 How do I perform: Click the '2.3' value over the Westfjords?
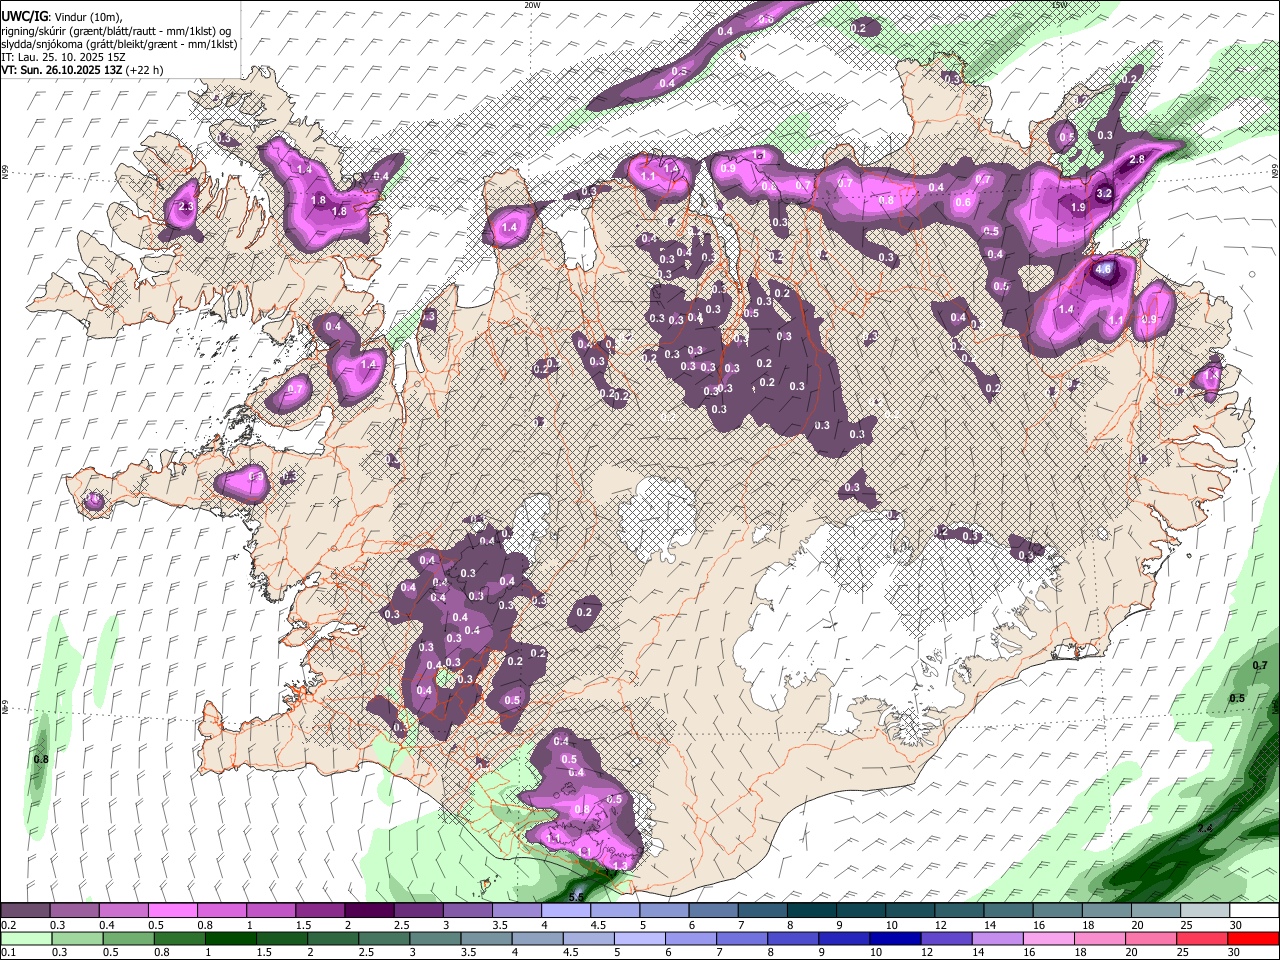click(x=184, y=207)
